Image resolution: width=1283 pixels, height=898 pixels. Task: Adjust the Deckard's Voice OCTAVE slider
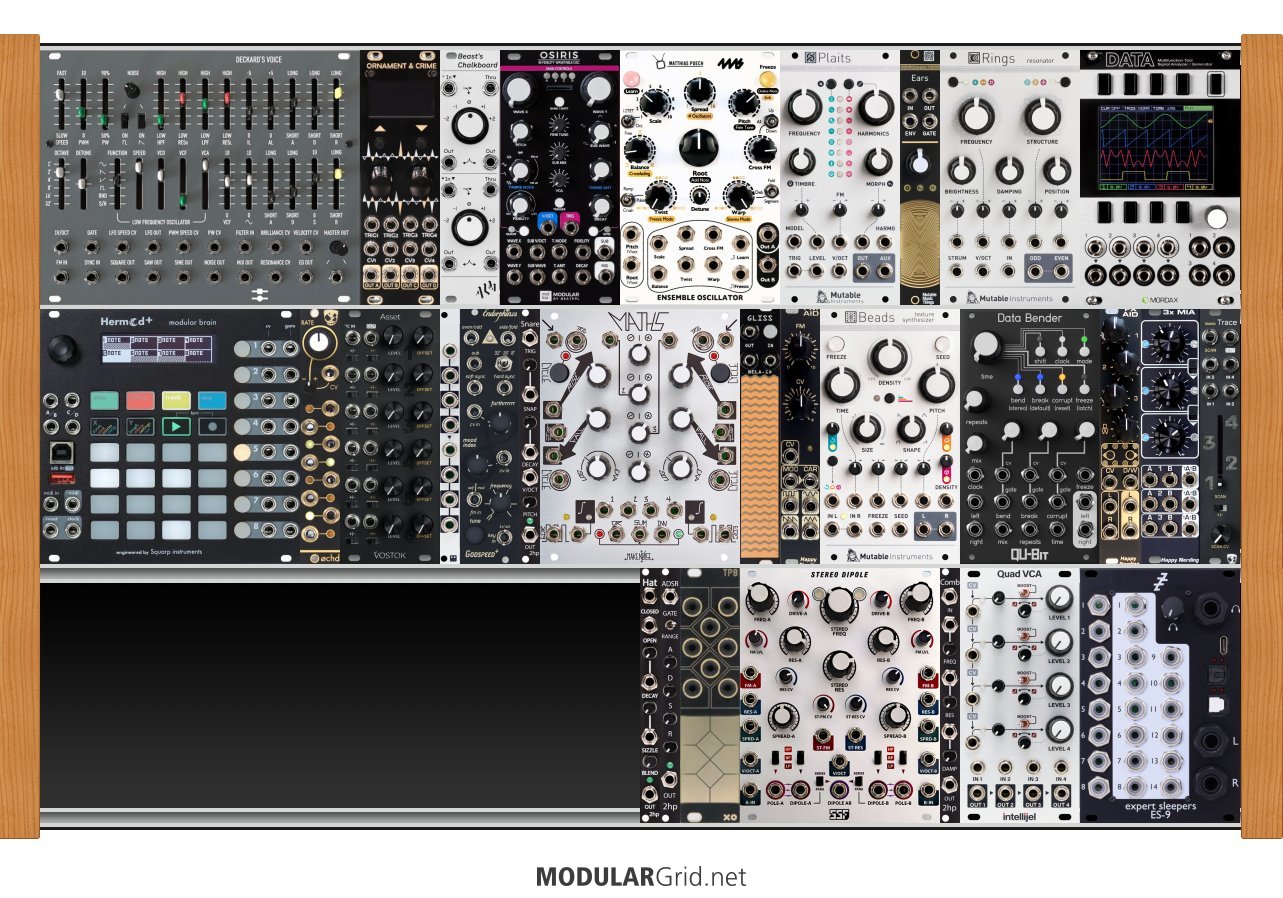[x=60, y=183]
